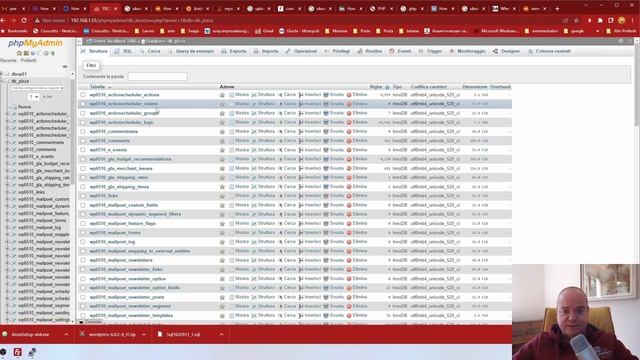Open the Importa tab
The height and width of the screenshot is (360, 640).
pos(267,51)
